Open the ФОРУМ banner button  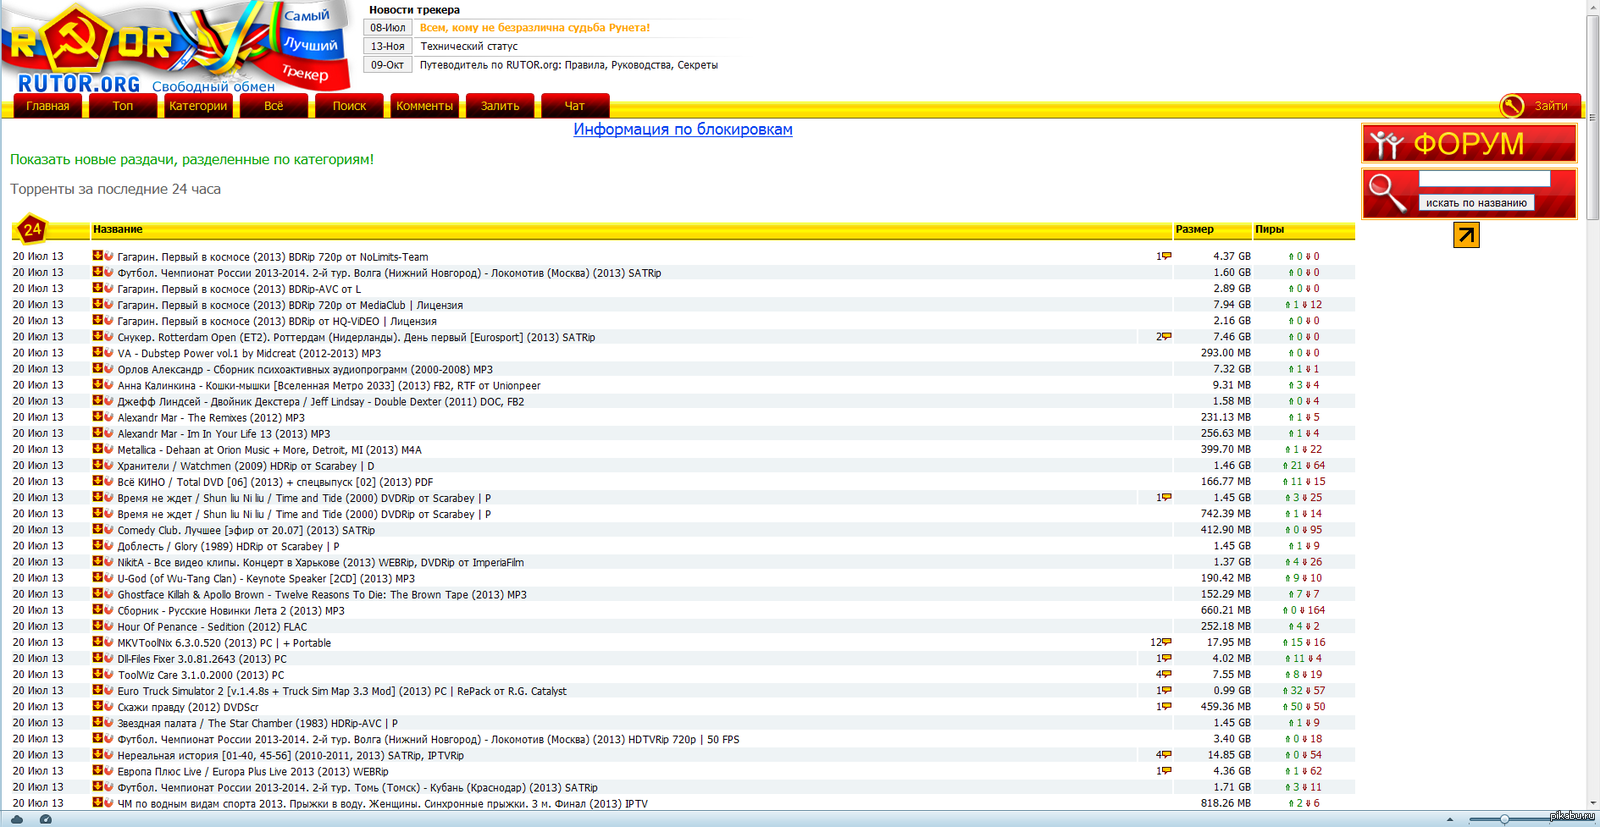pos(1469,144)
